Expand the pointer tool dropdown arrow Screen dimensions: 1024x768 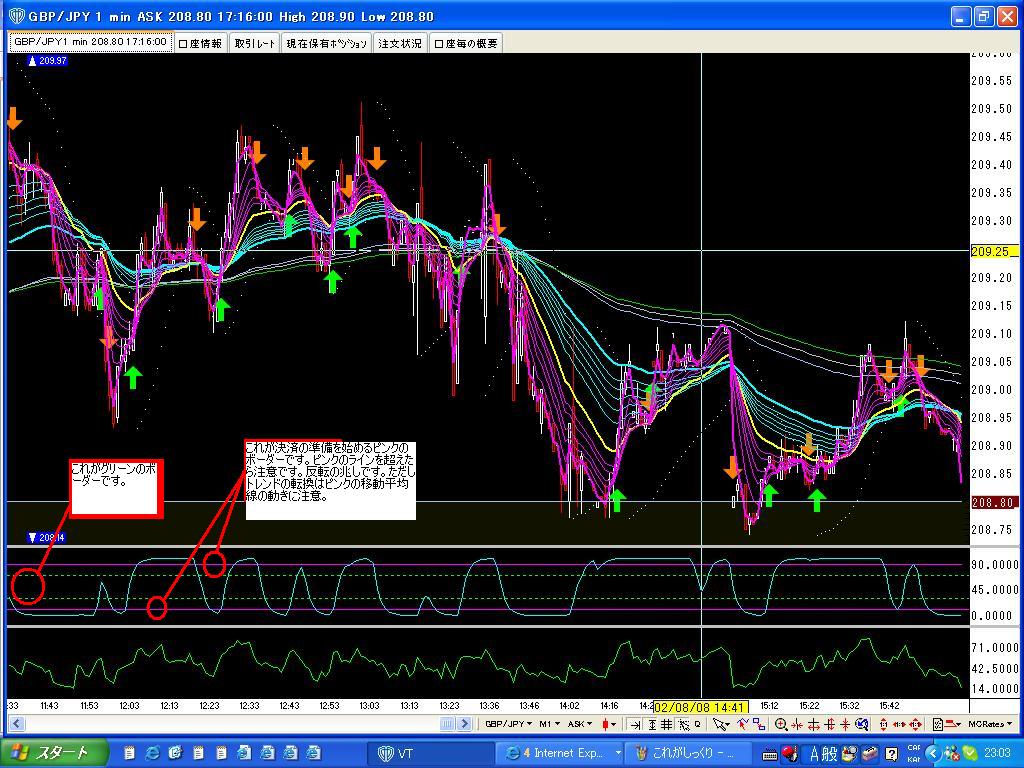[728, 725]
